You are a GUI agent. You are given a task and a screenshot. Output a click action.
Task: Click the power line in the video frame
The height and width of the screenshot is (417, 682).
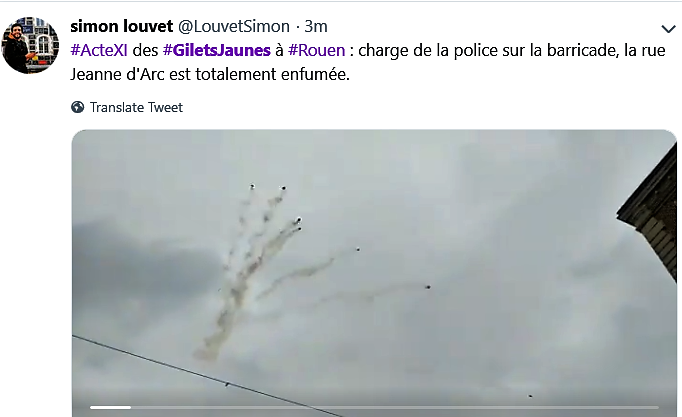(x=204, y=375)
